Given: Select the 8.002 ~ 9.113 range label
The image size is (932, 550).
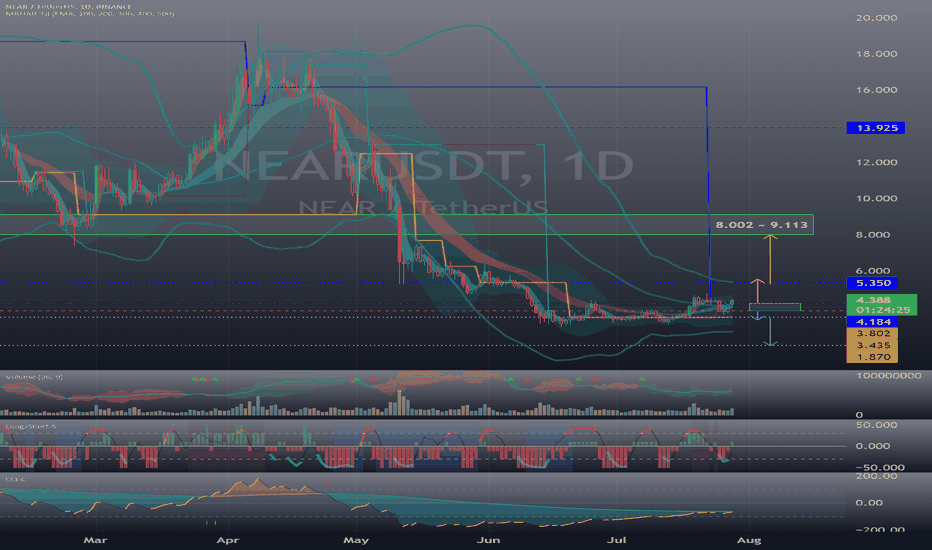Looking at the screenshot, I should click(761, 225).
